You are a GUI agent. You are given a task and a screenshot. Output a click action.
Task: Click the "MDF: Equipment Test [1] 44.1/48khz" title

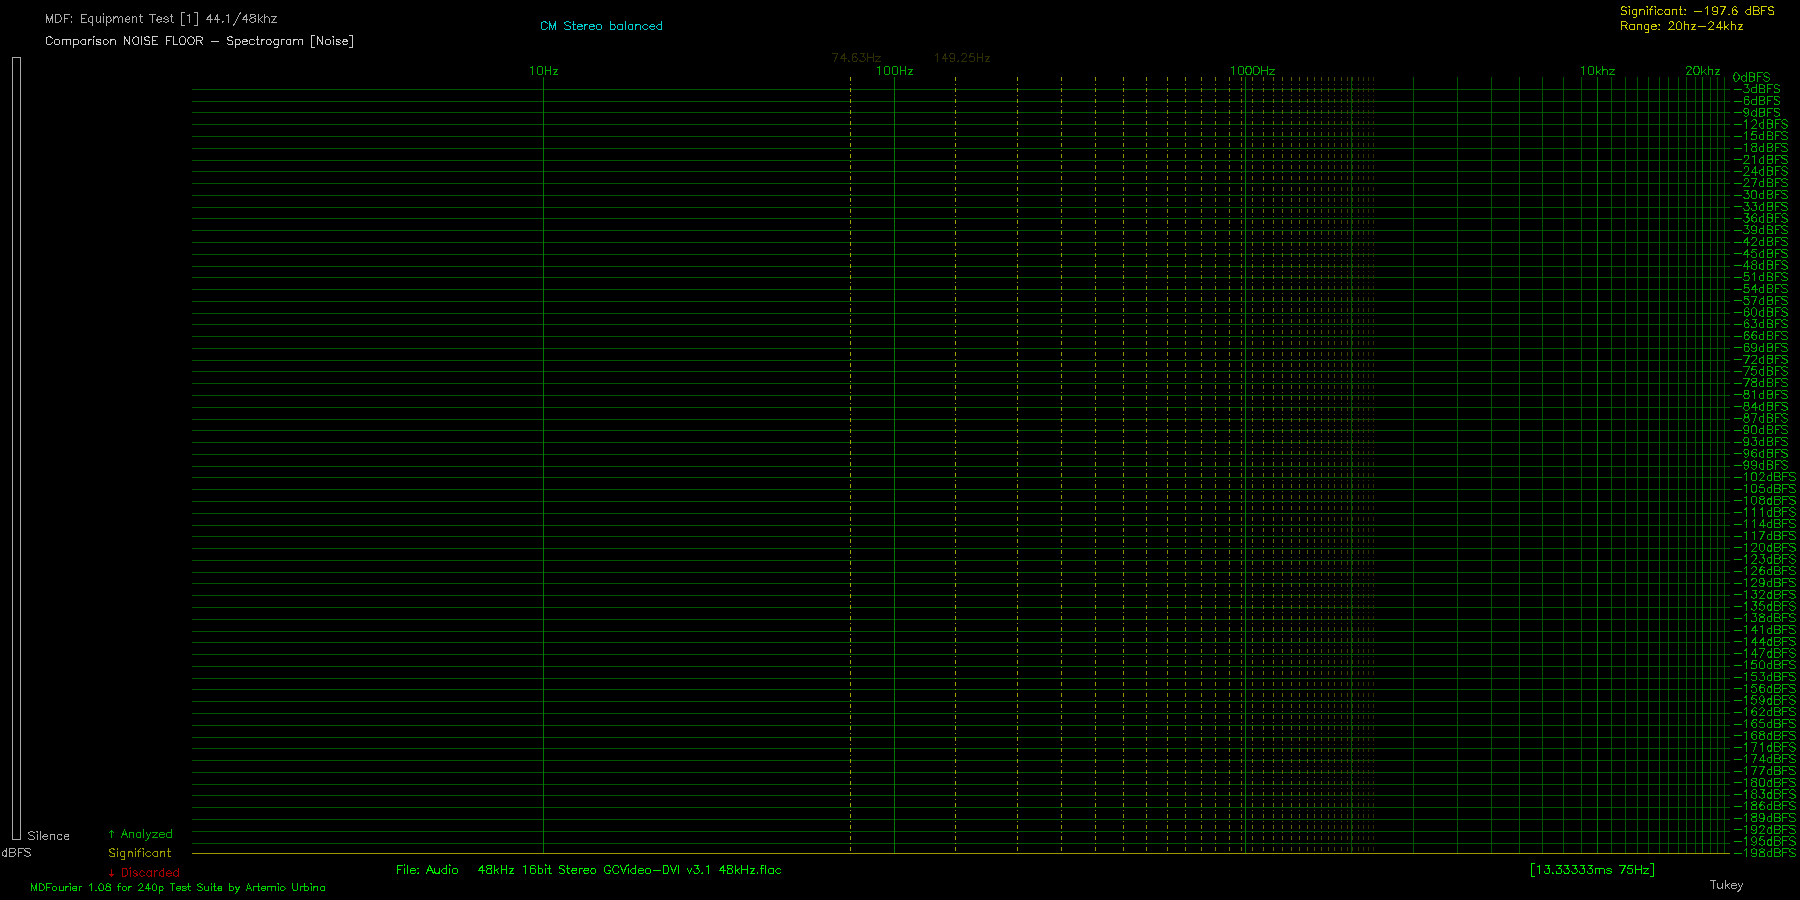(161, 19)
